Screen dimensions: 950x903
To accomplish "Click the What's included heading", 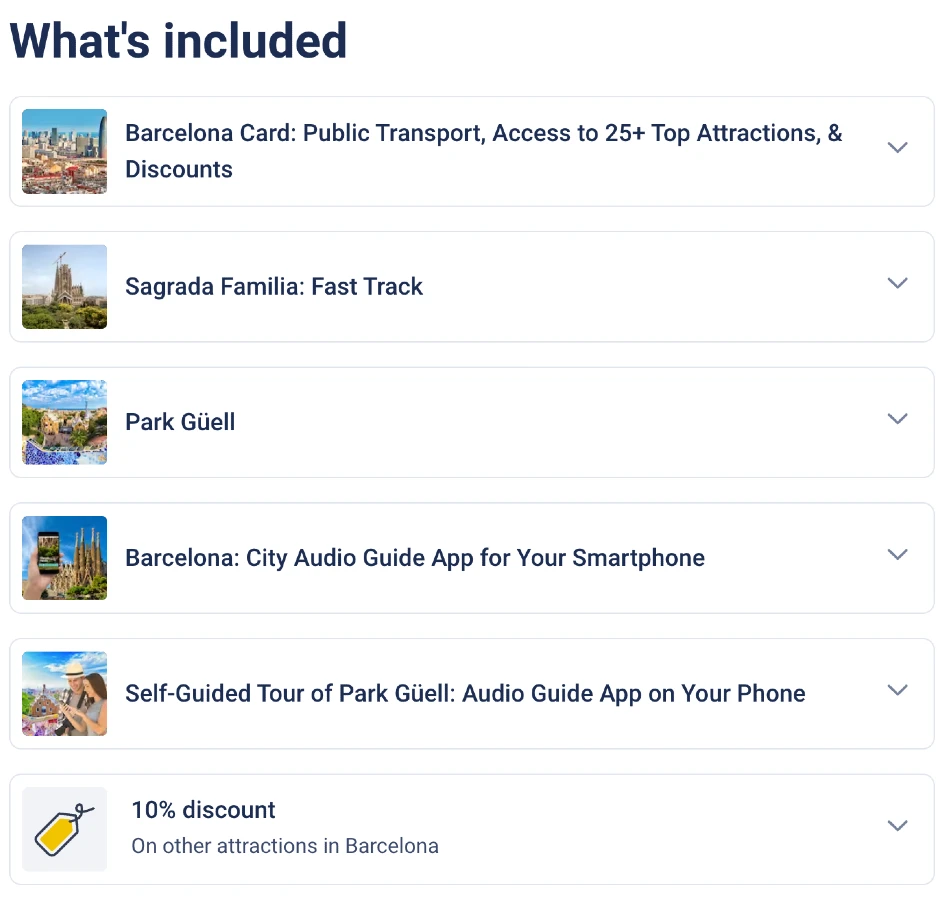I will click(178, 41).
